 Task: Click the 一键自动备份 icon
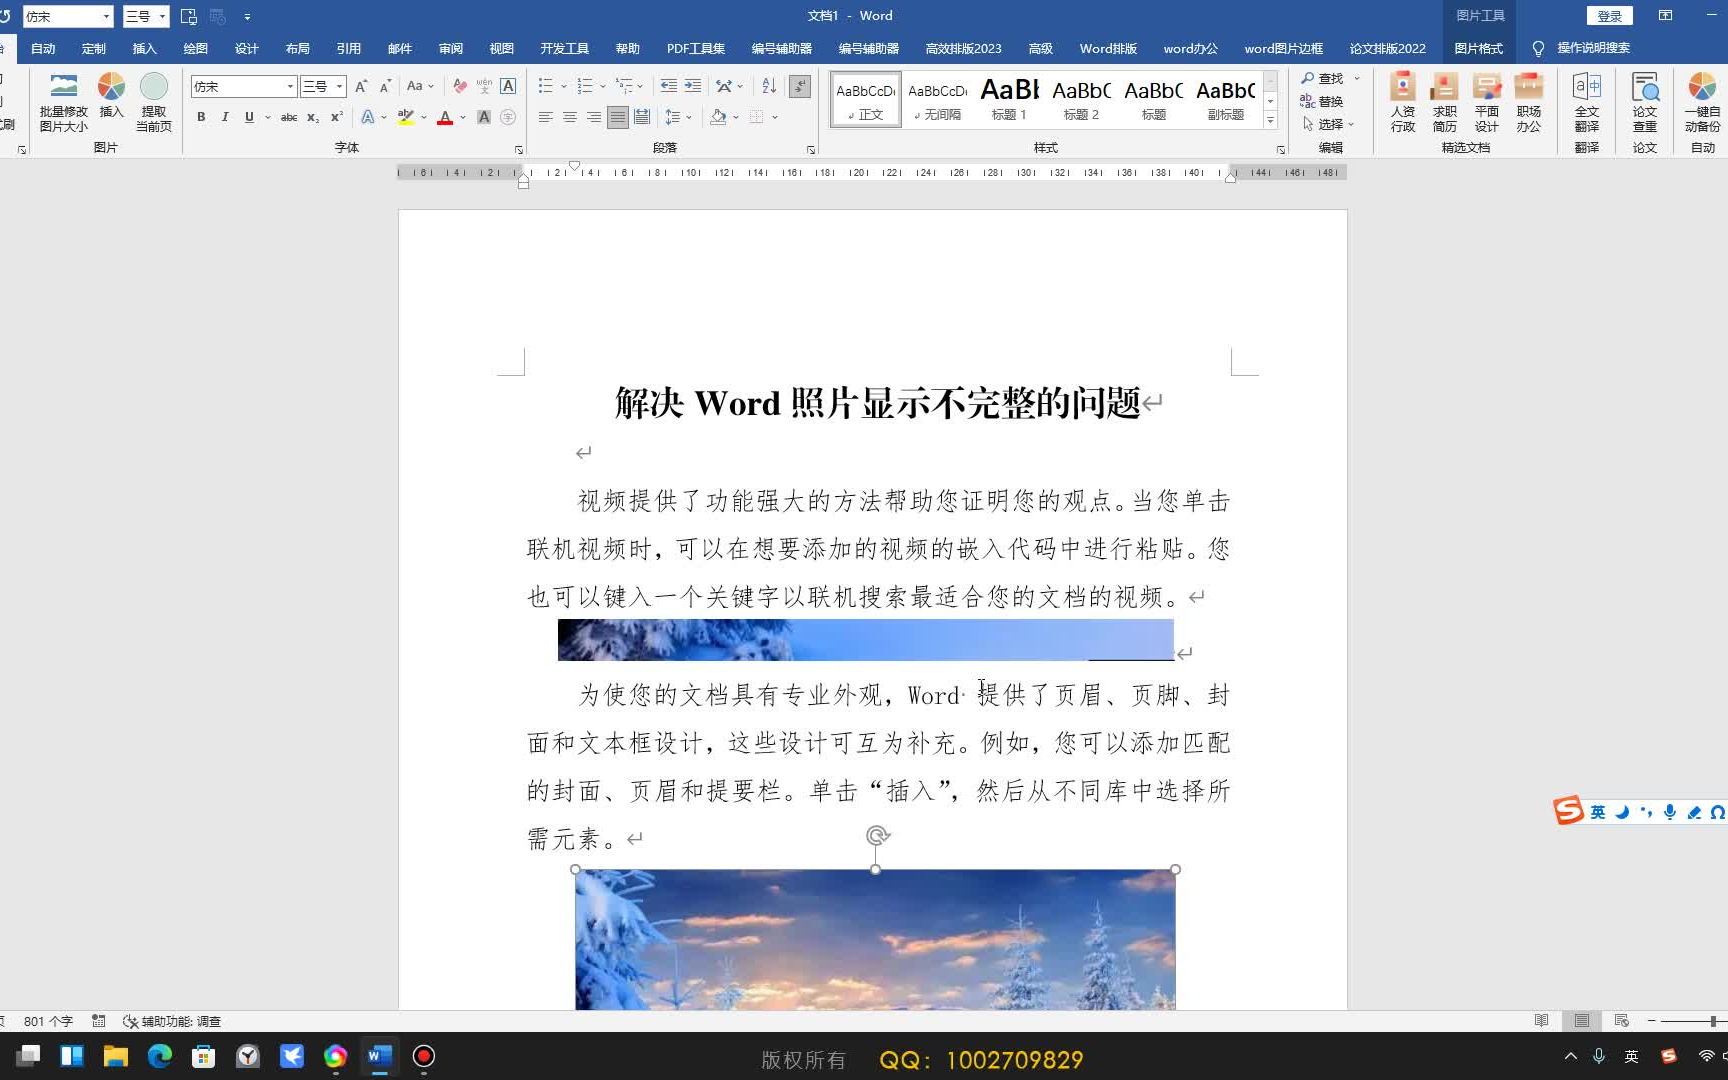(1702, 102)
